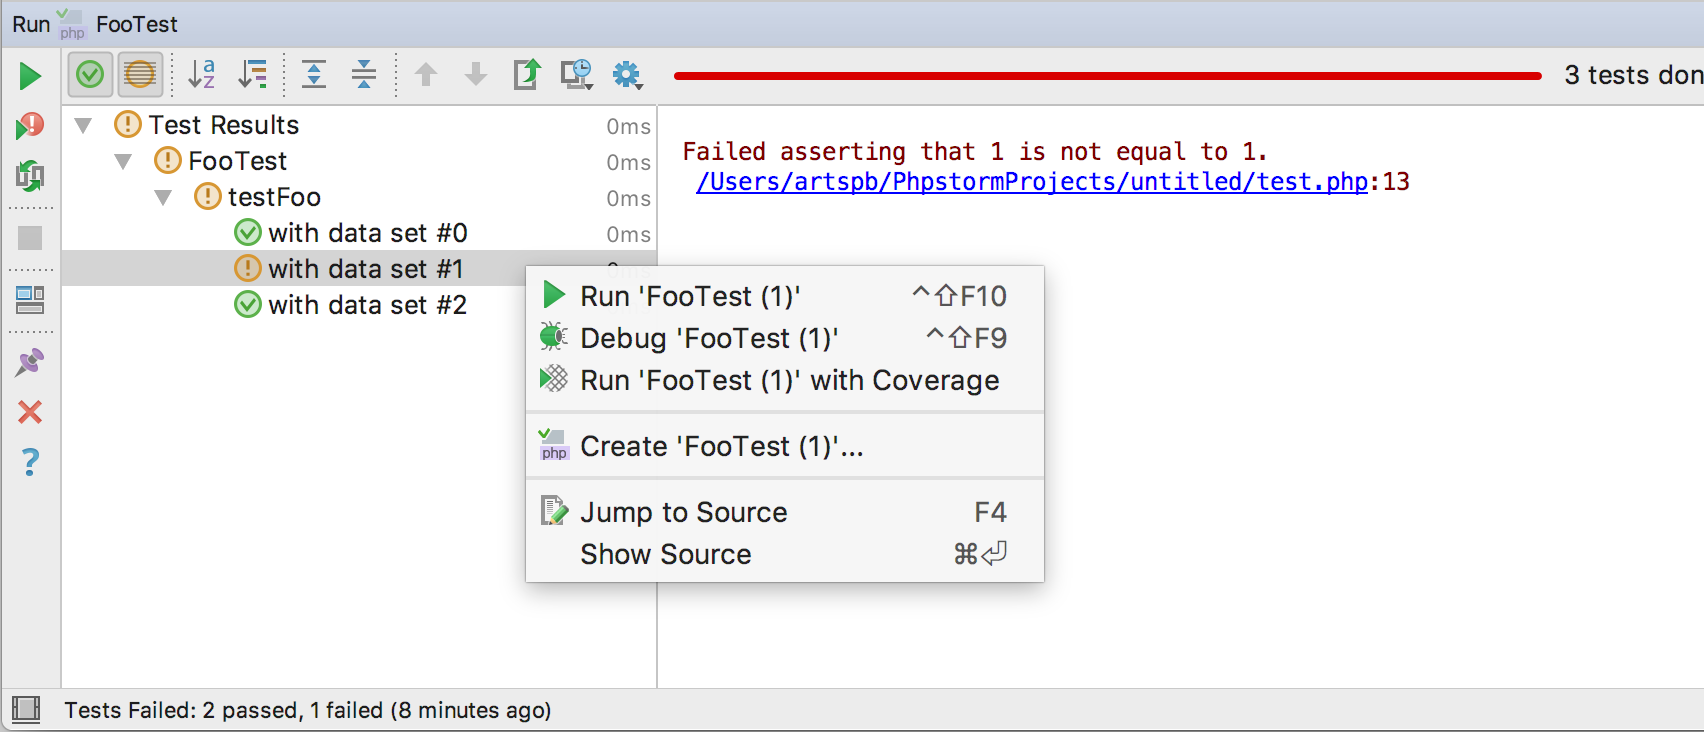Go to previous failed test
1704x732 pixels.
426,75
